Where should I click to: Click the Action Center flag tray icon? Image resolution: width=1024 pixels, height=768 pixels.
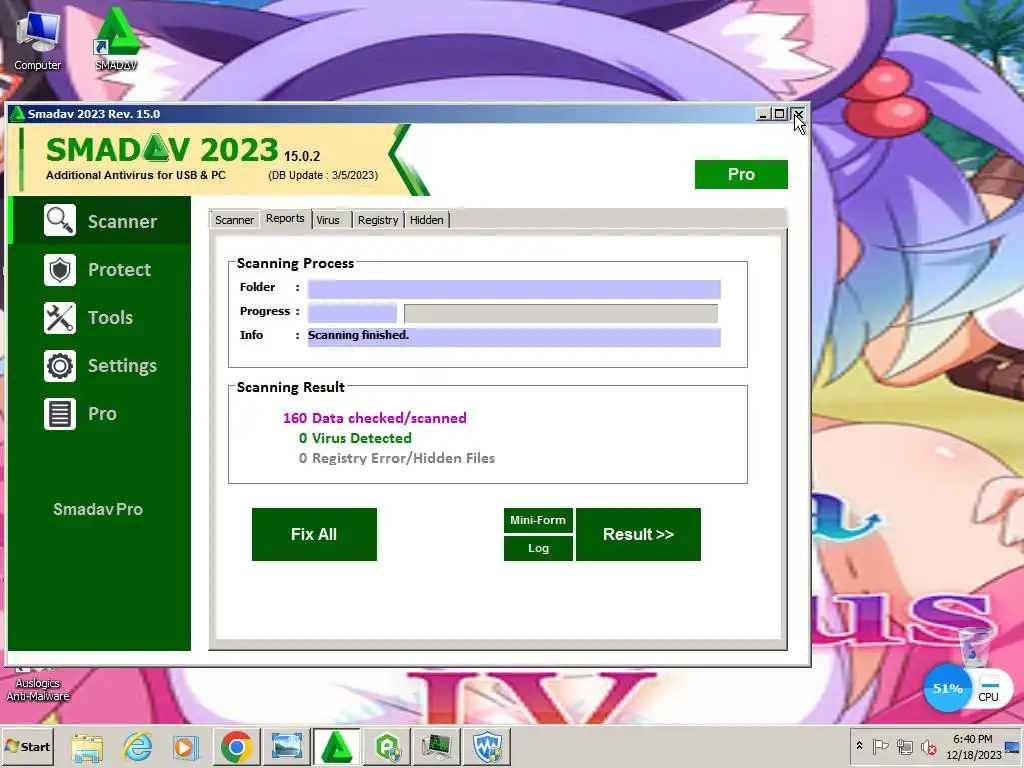coord(880,746)
